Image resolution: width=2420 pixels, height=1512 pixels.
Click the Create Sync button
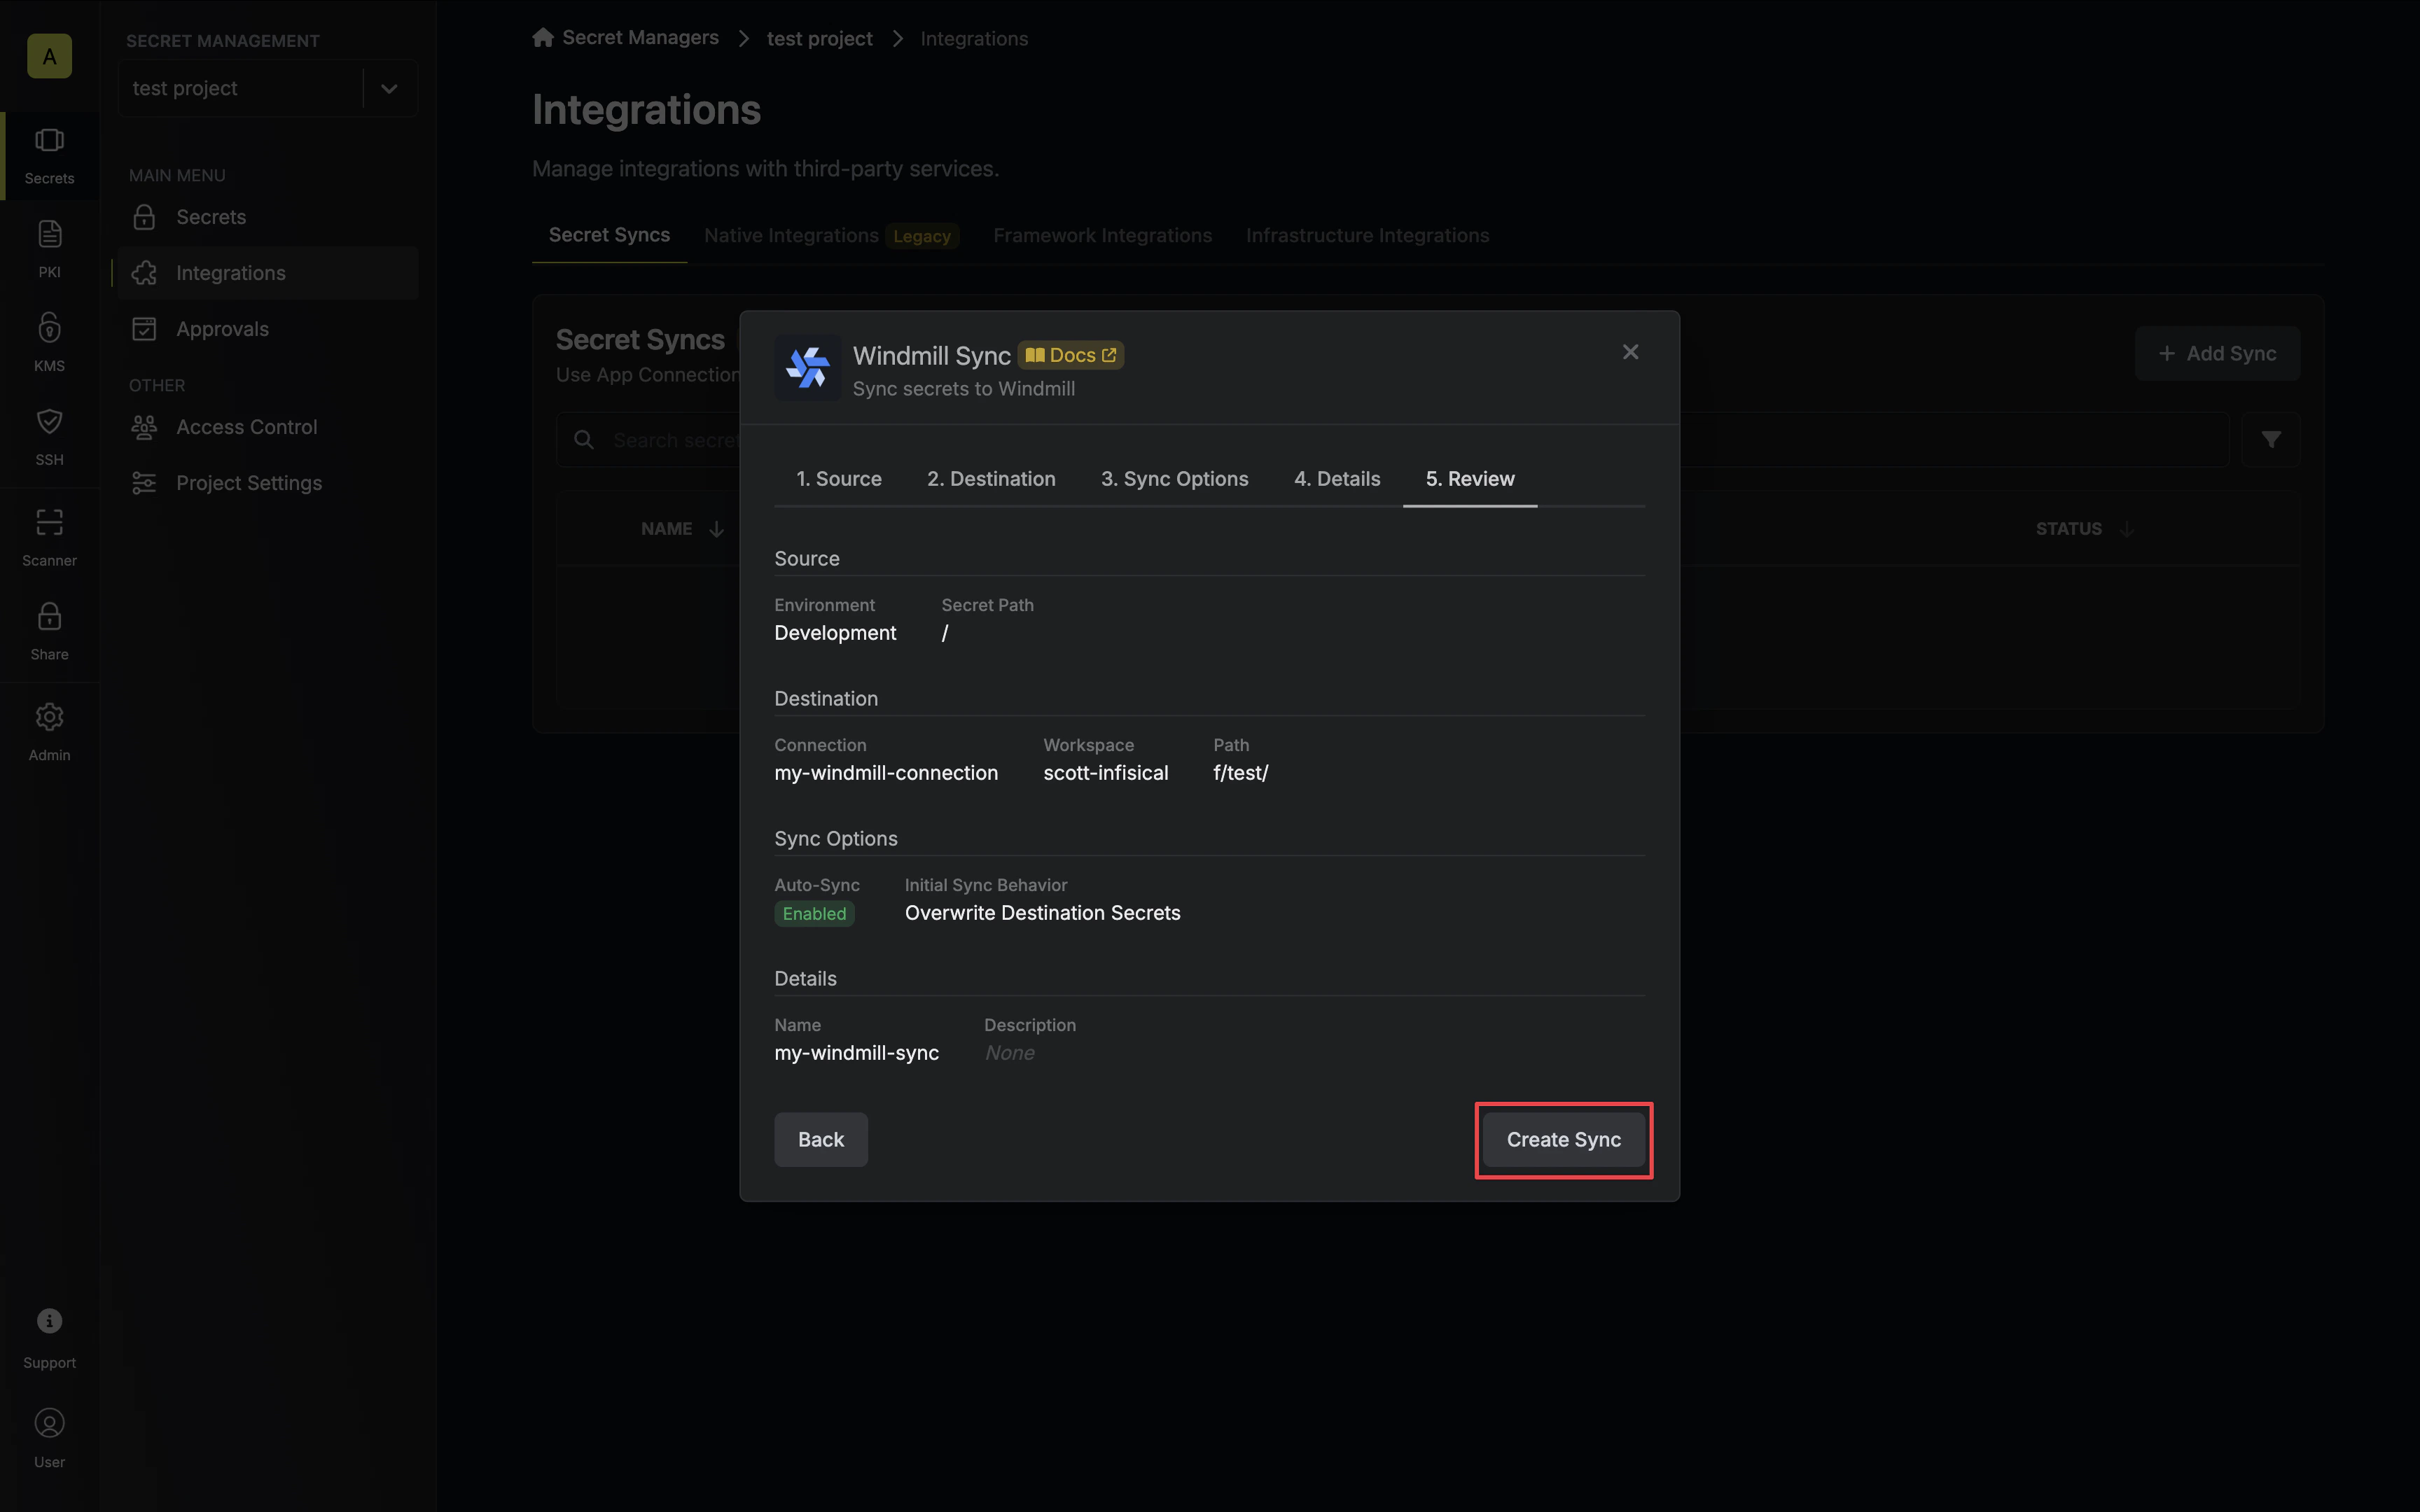coord(1563,1140)
